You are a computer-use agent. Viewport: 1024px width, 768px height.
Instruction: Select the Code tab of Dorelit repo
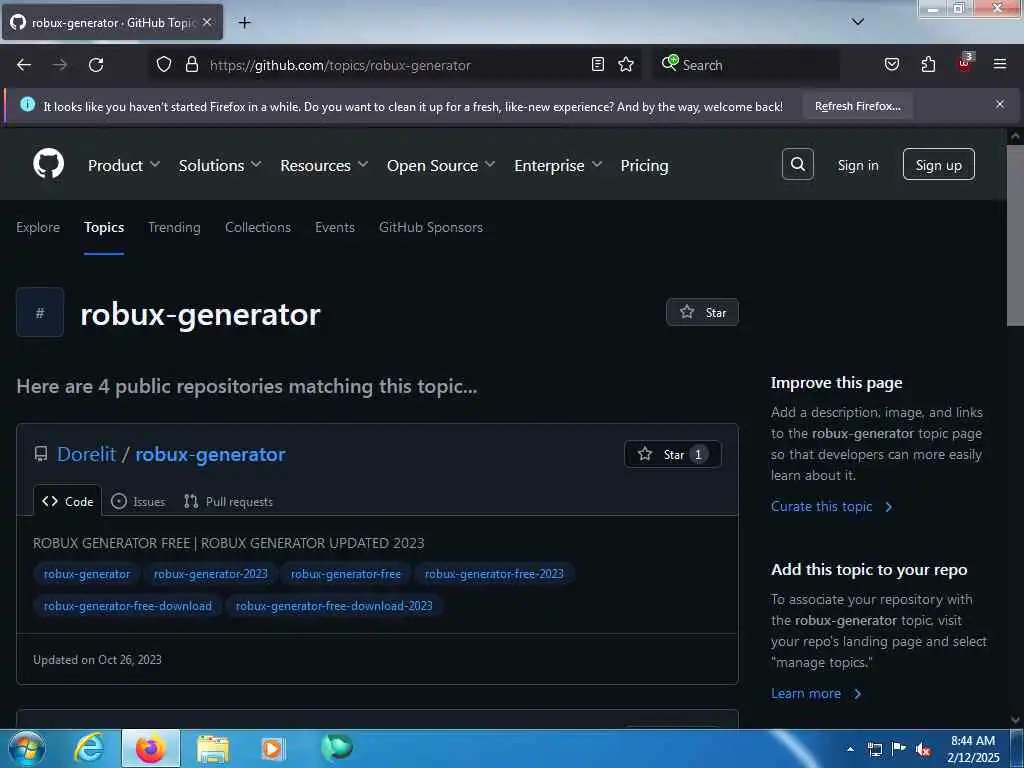[67, 501]
